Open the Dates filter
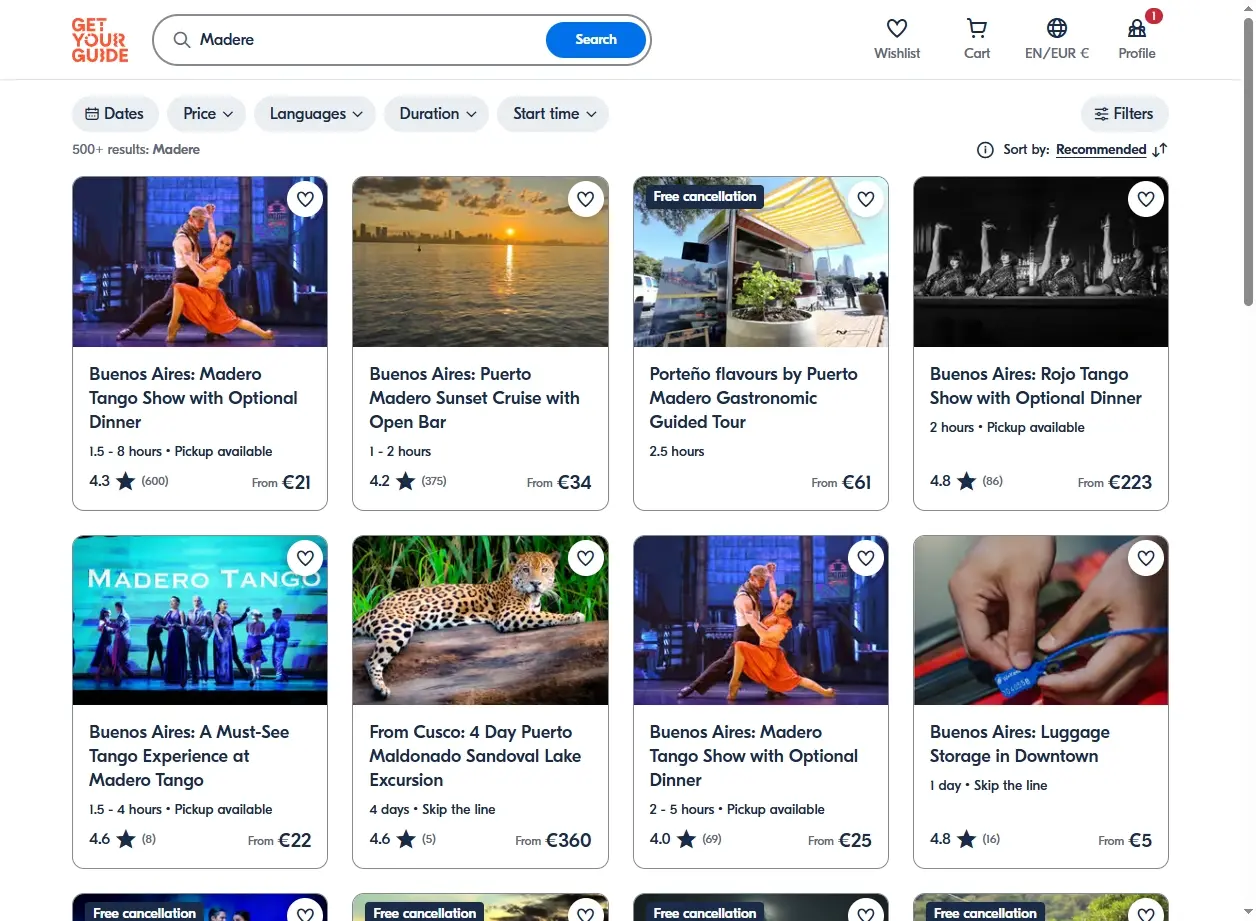The image size is (1256, 921). 115,114
